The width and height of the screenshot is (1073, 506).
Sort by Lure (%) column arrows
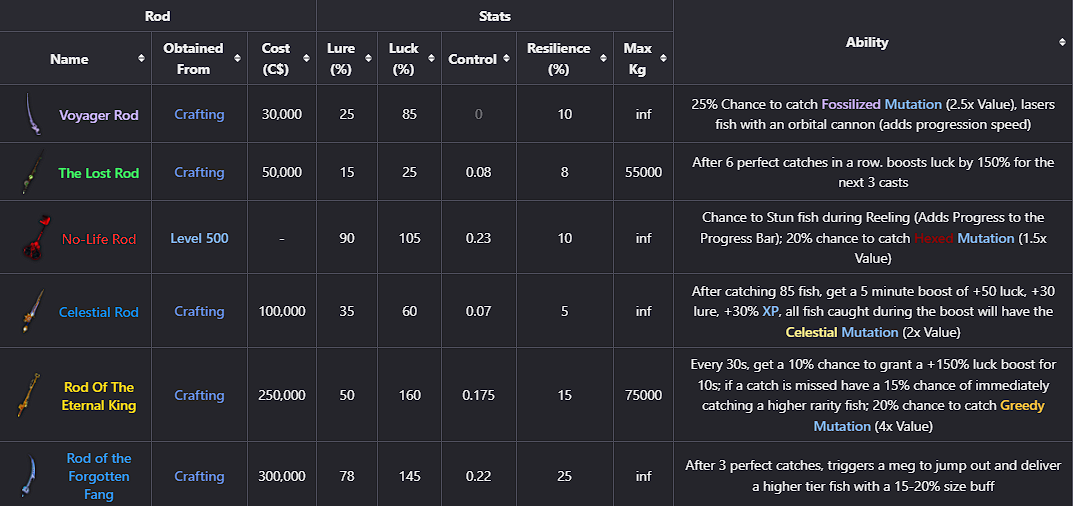click(x=367, y=59)
